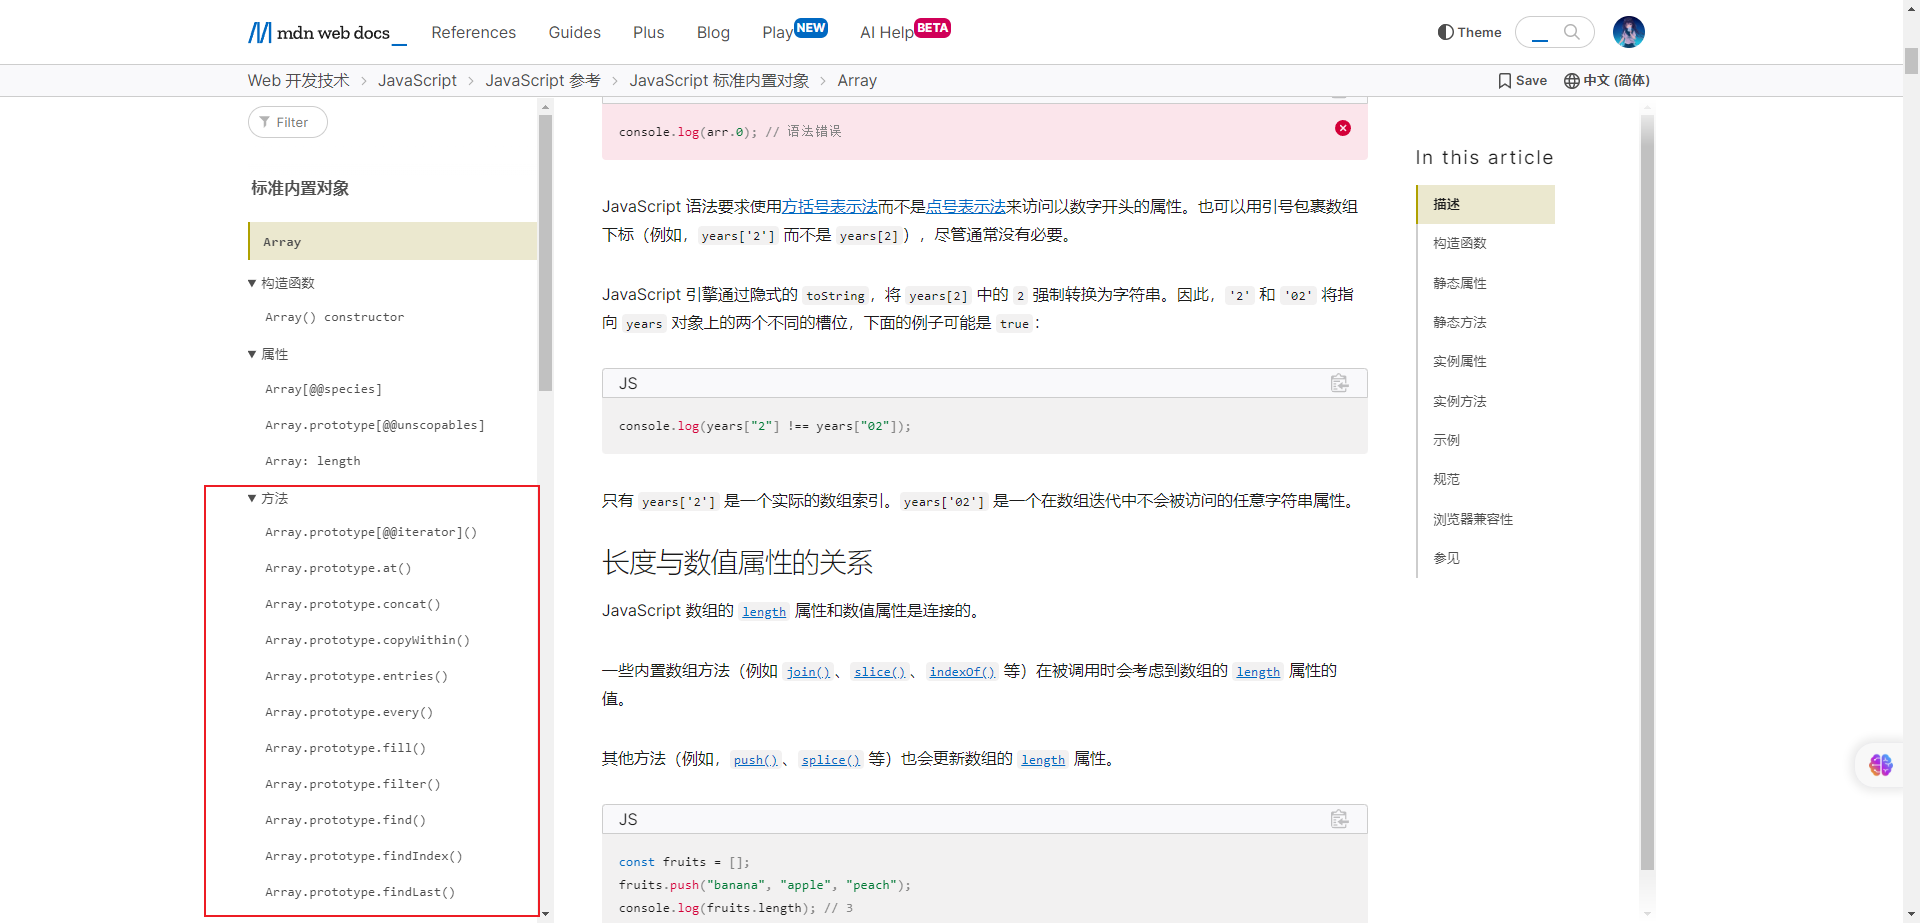Toggle the Theme switcher

point(1469,32)
